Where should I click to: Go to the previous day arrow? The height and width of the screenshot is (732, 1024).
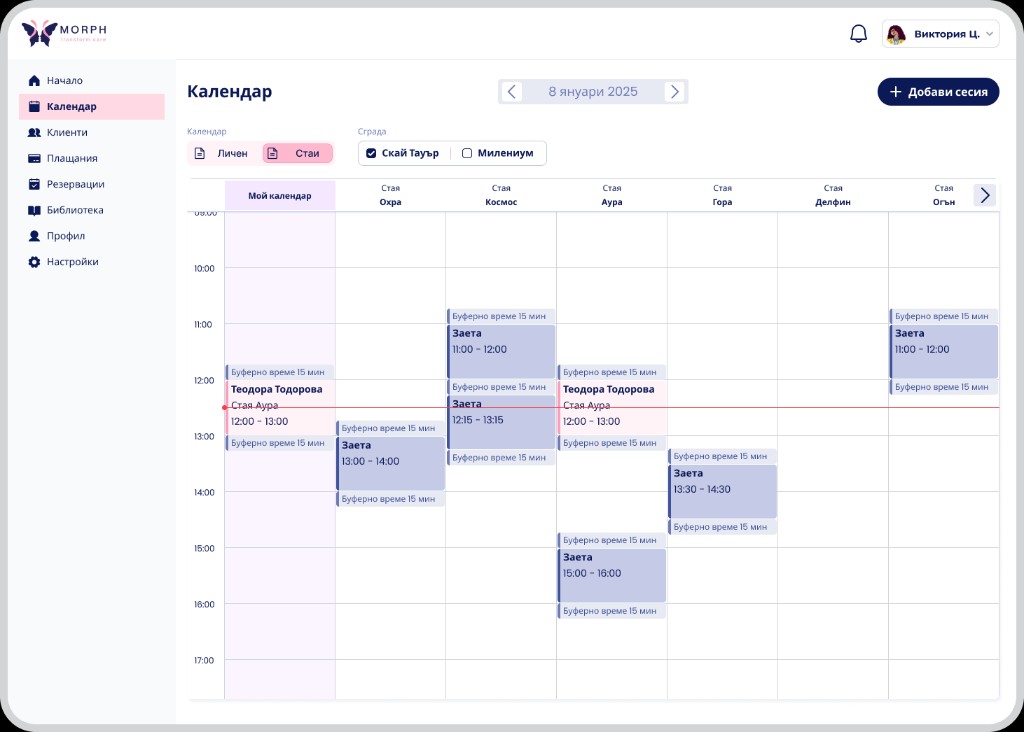512,91
